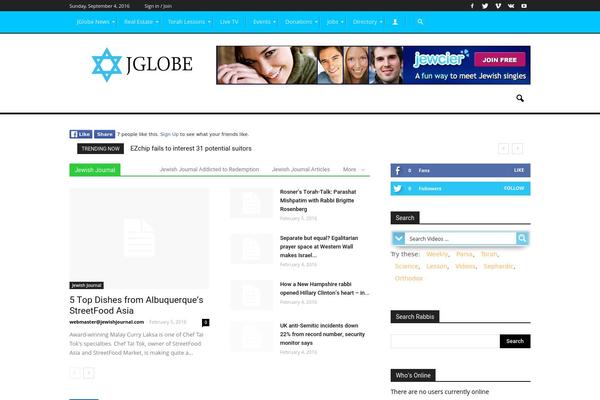Click the Facebook icon in Fans bar

click(398, 170)
